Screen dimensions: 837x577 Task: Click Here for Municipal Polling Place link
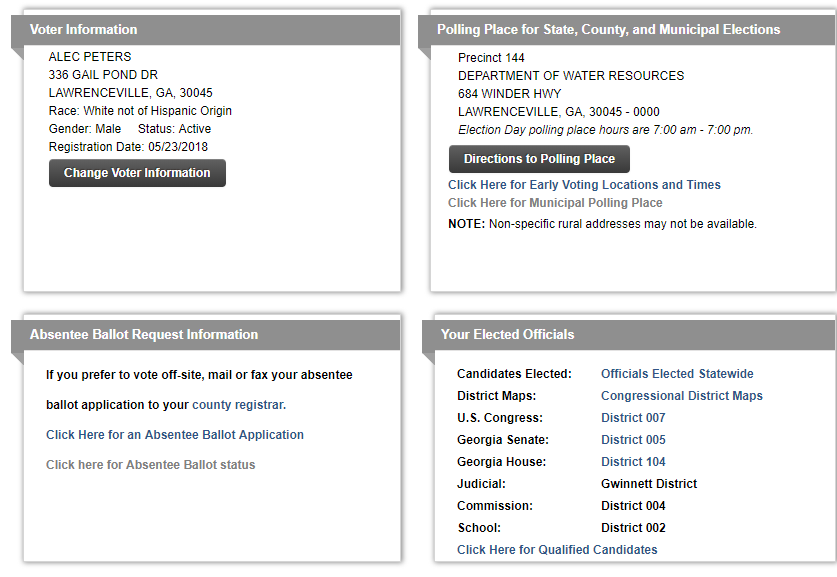coord(555,203)
